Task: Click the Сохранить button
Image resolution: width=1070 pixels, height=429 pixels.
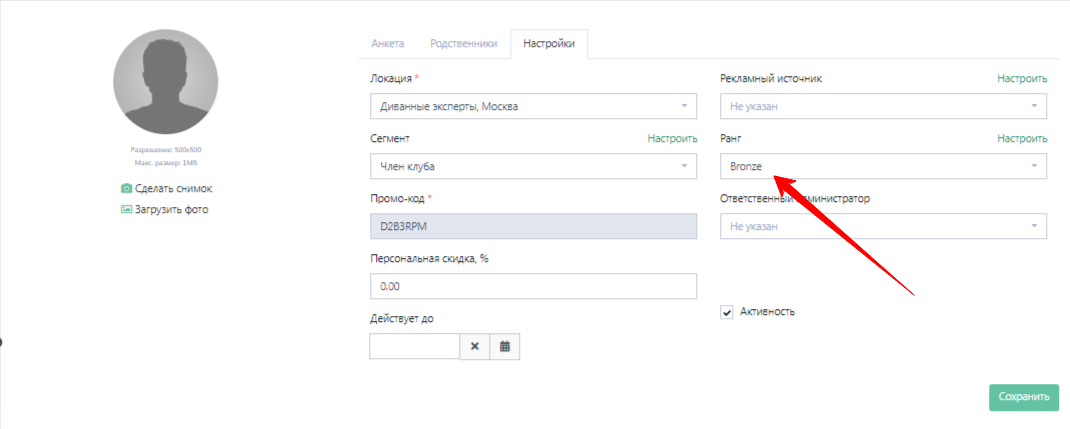Action: point(1024,398)
